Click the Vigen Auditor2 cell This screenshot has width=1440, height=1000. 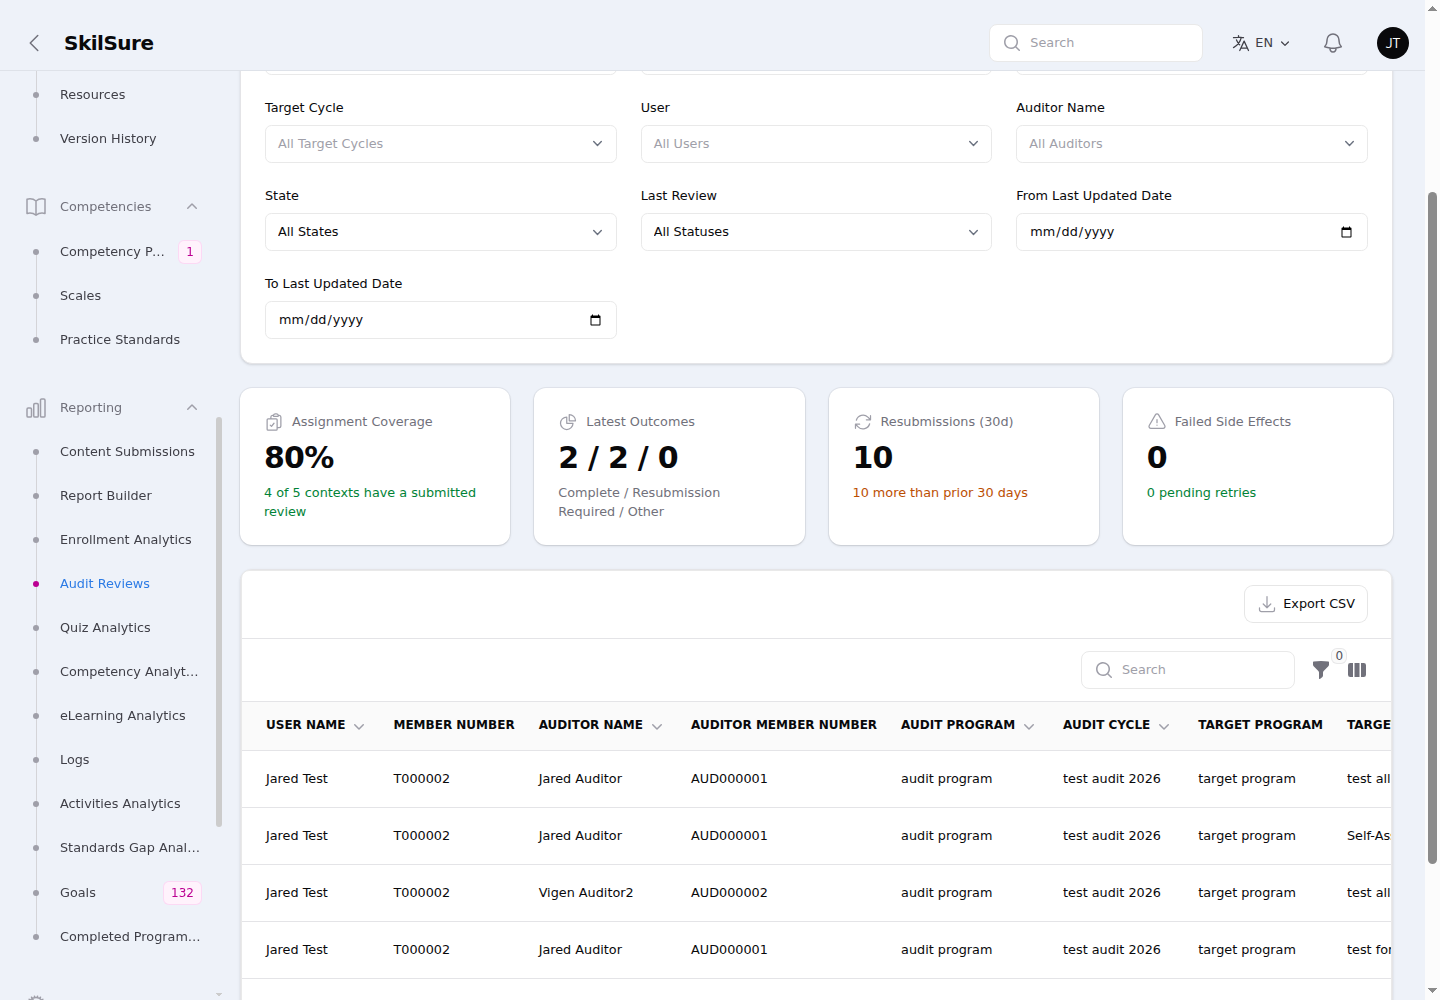coord(586,893)
